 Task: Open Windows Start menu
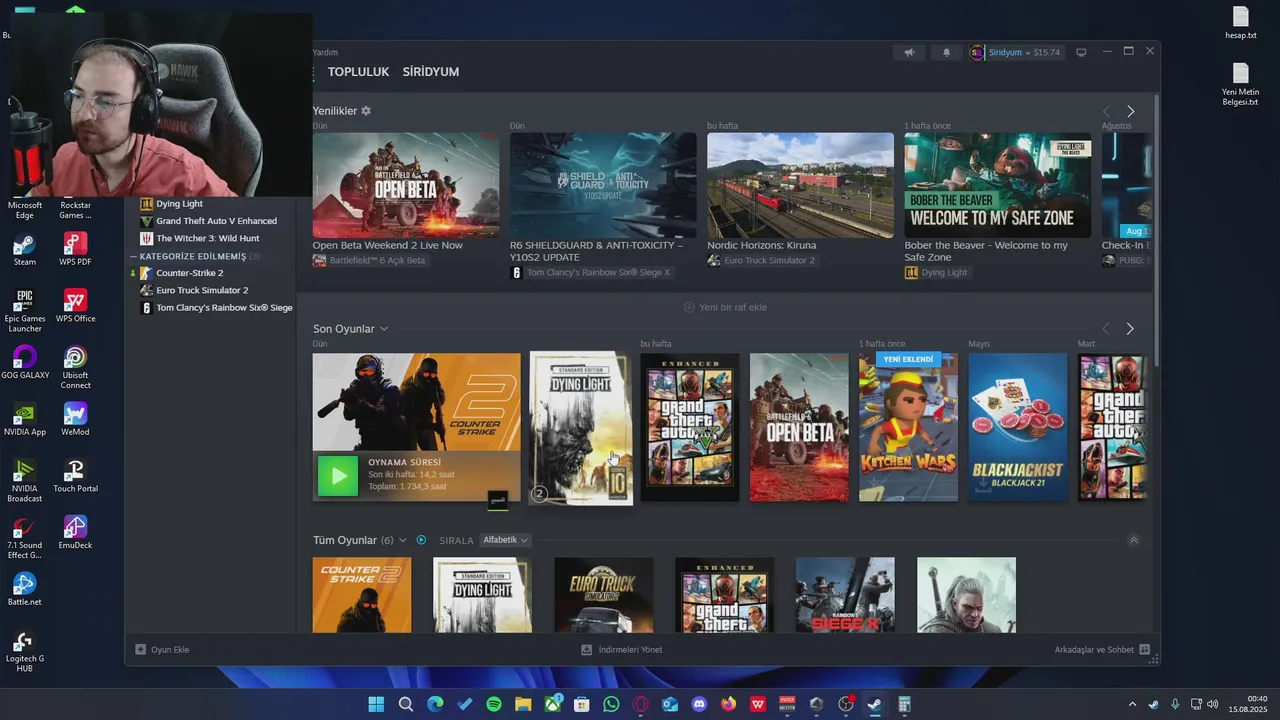376,704
